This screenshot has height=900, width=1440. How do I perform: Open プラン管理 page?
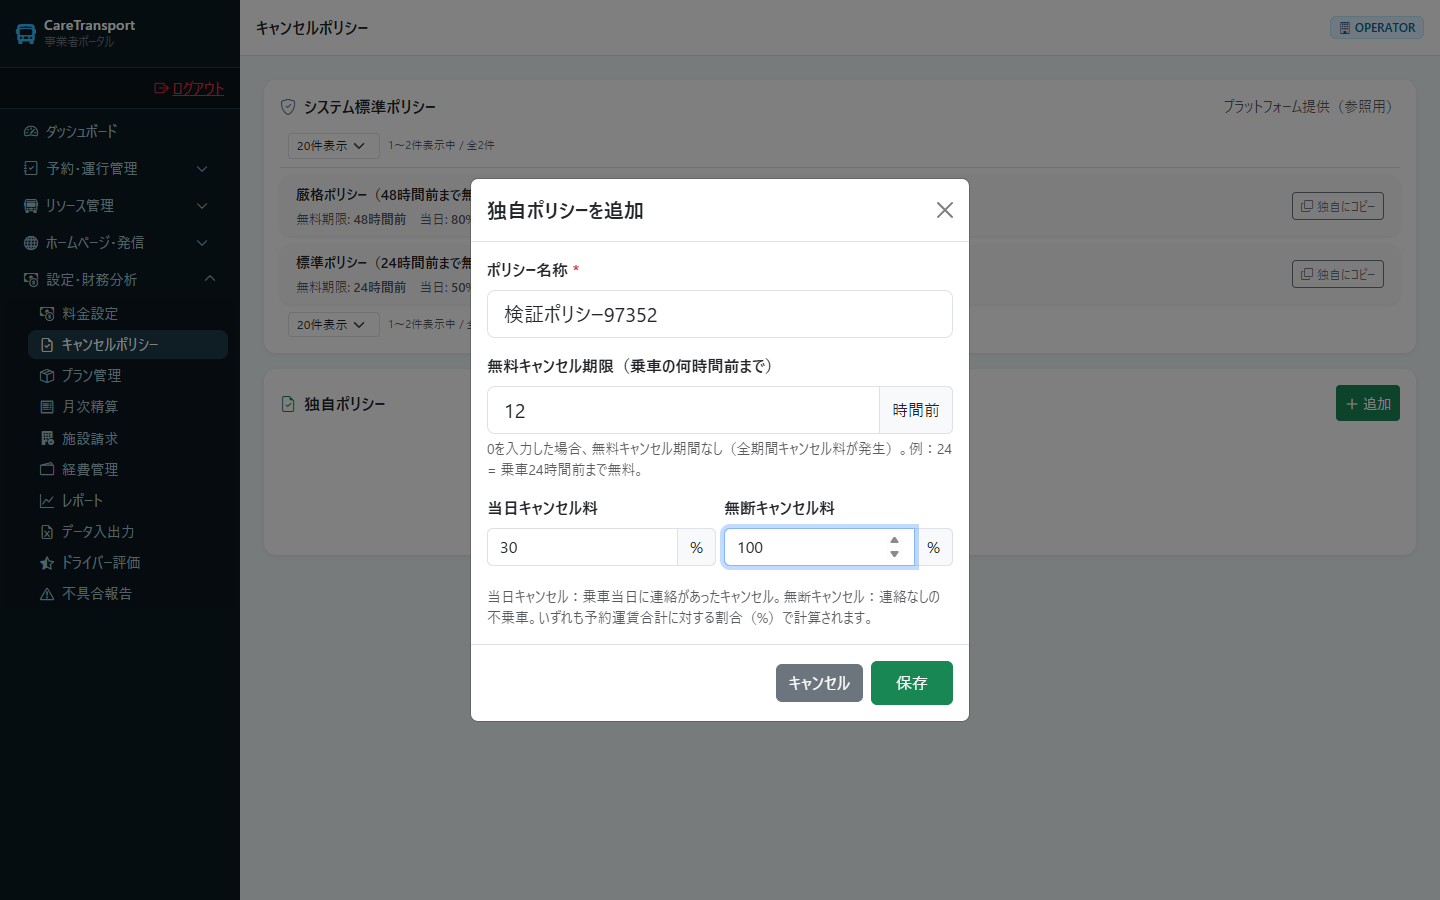[128, 375]
